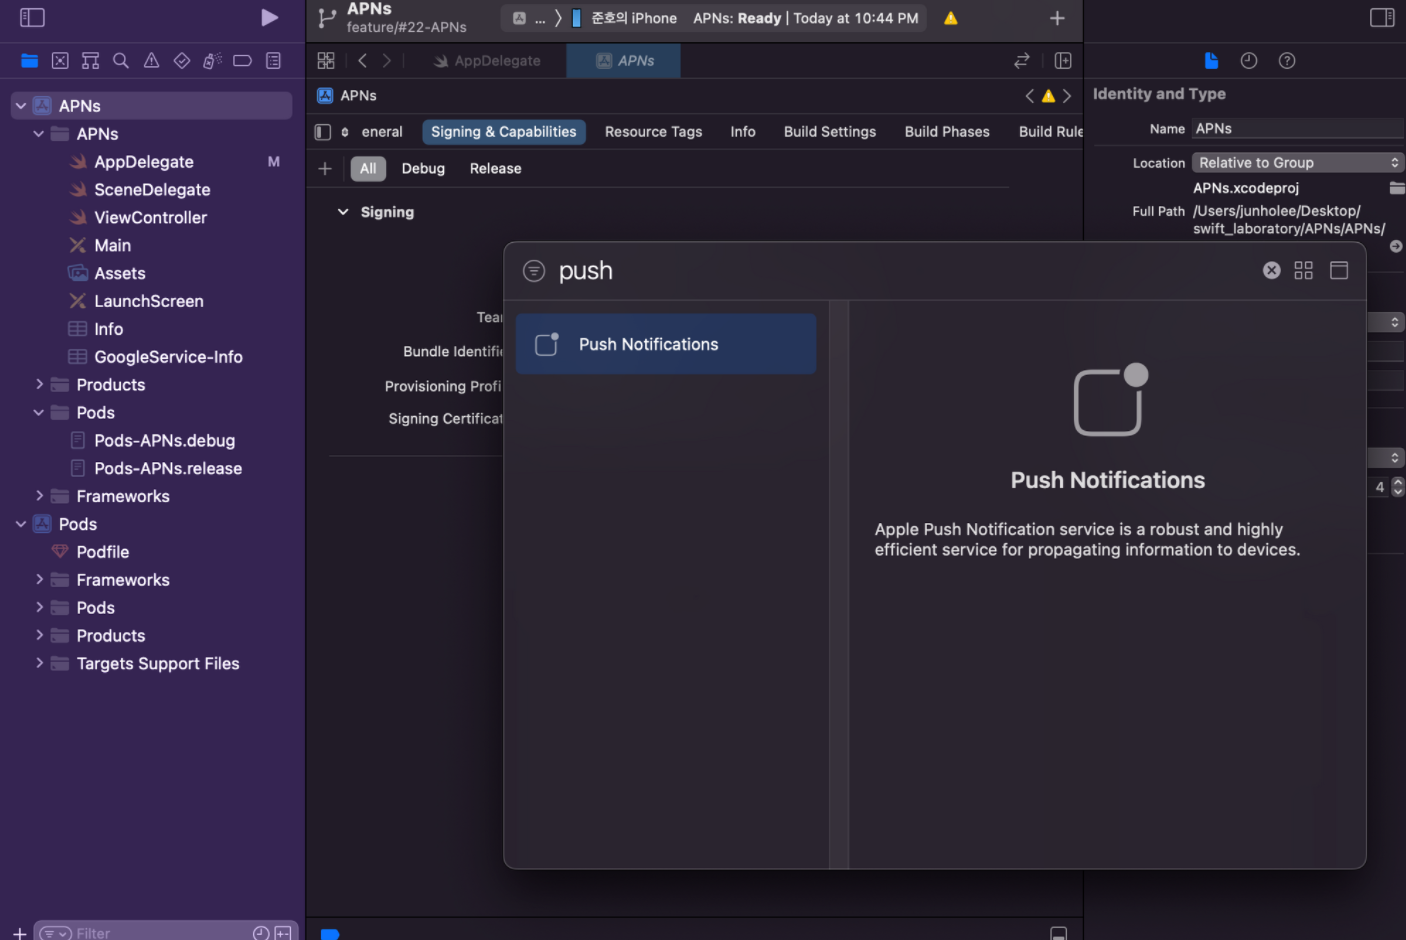Collapse the Pods project
The height and width of the screenshot is (940, 1406).
[x=20, y=524]
